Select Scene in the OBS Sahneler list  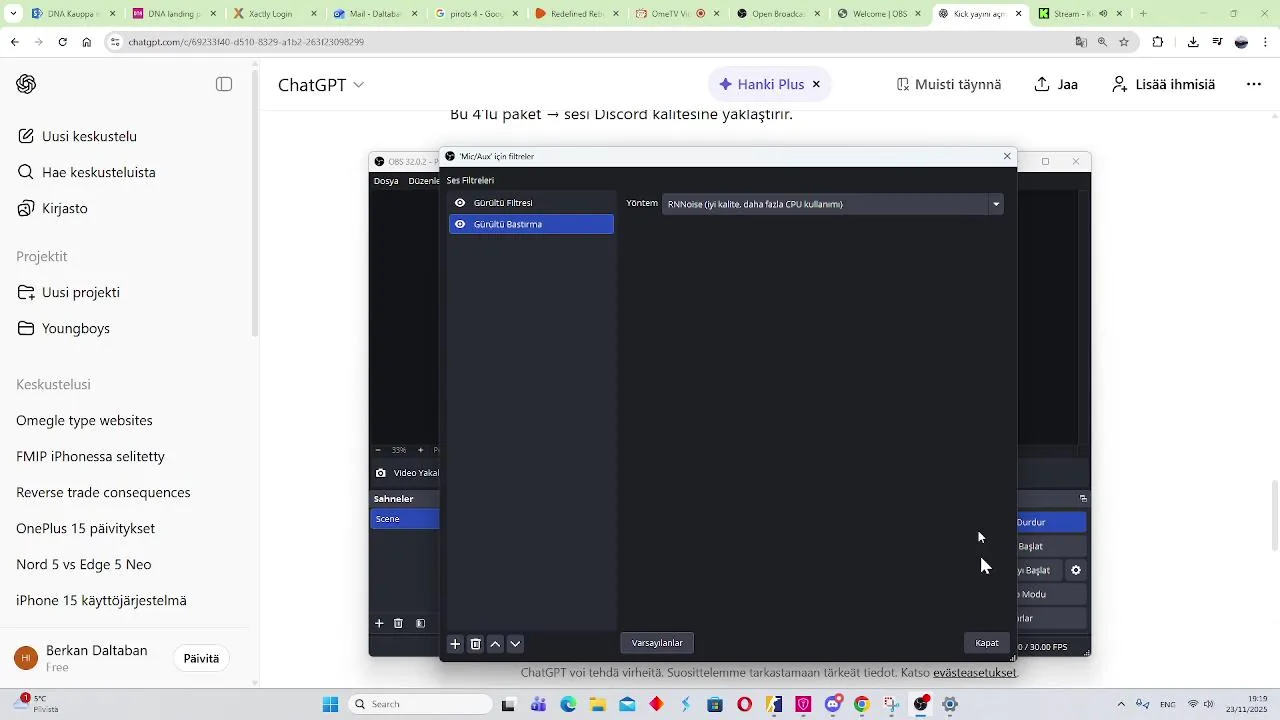[405, 519]
